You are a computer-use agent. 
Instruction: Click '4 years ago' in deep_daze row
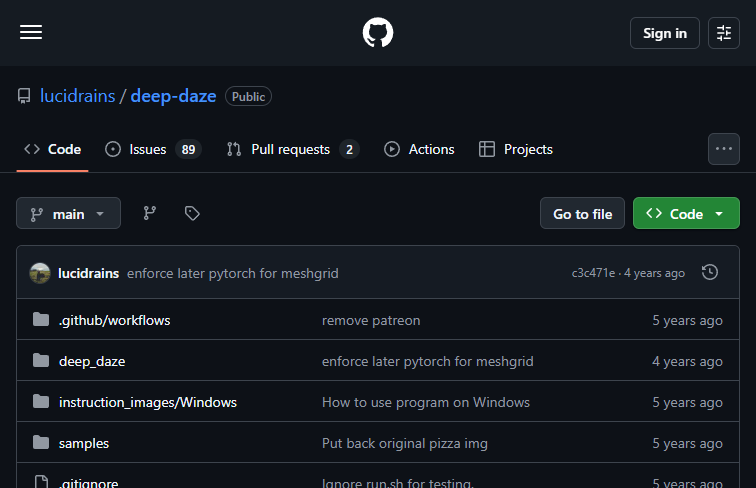pyautogui.click(x=687, y=361)
